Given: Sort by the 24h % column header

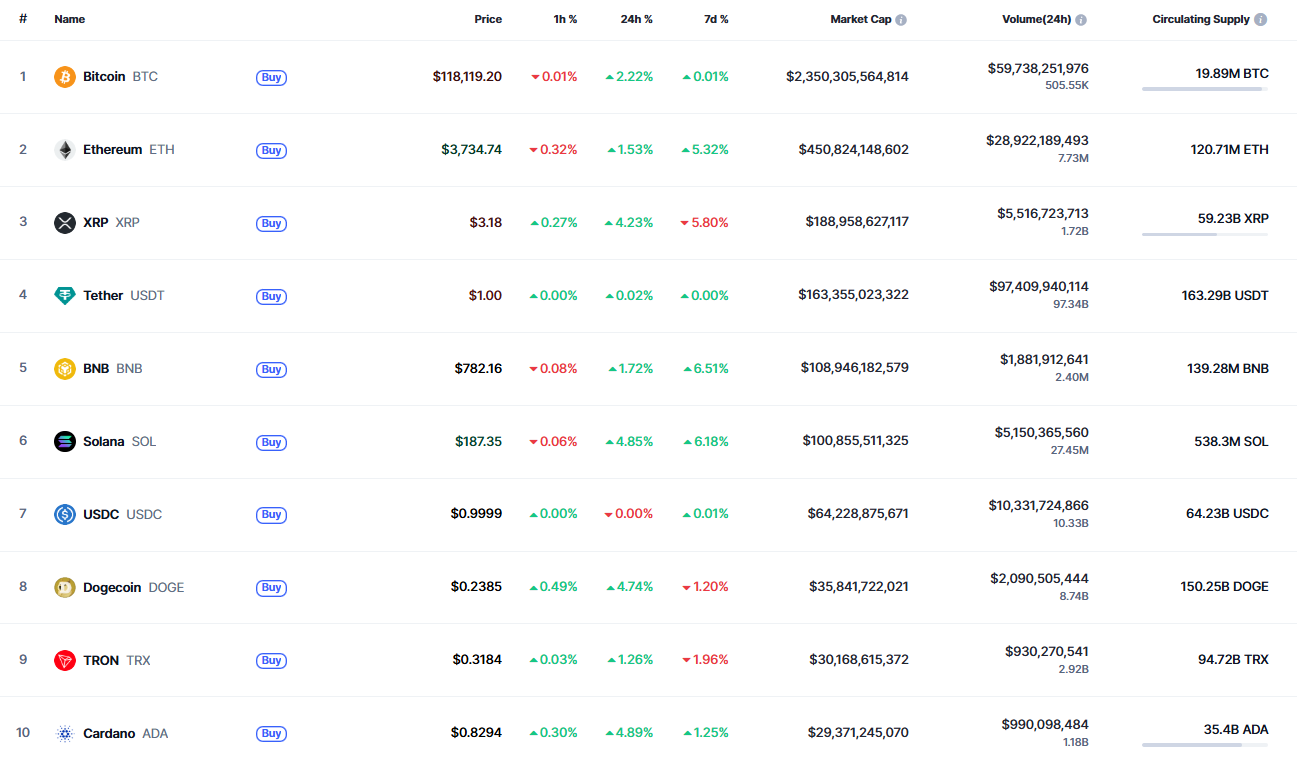Looking at the screenshot, I should click(636, 19).
